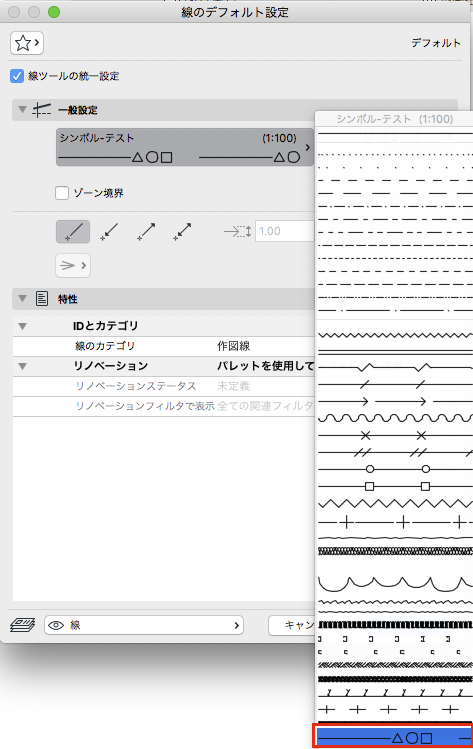Open the favorites star button
473x749 pixels.
pyautogui.click(x=27, y=43)
